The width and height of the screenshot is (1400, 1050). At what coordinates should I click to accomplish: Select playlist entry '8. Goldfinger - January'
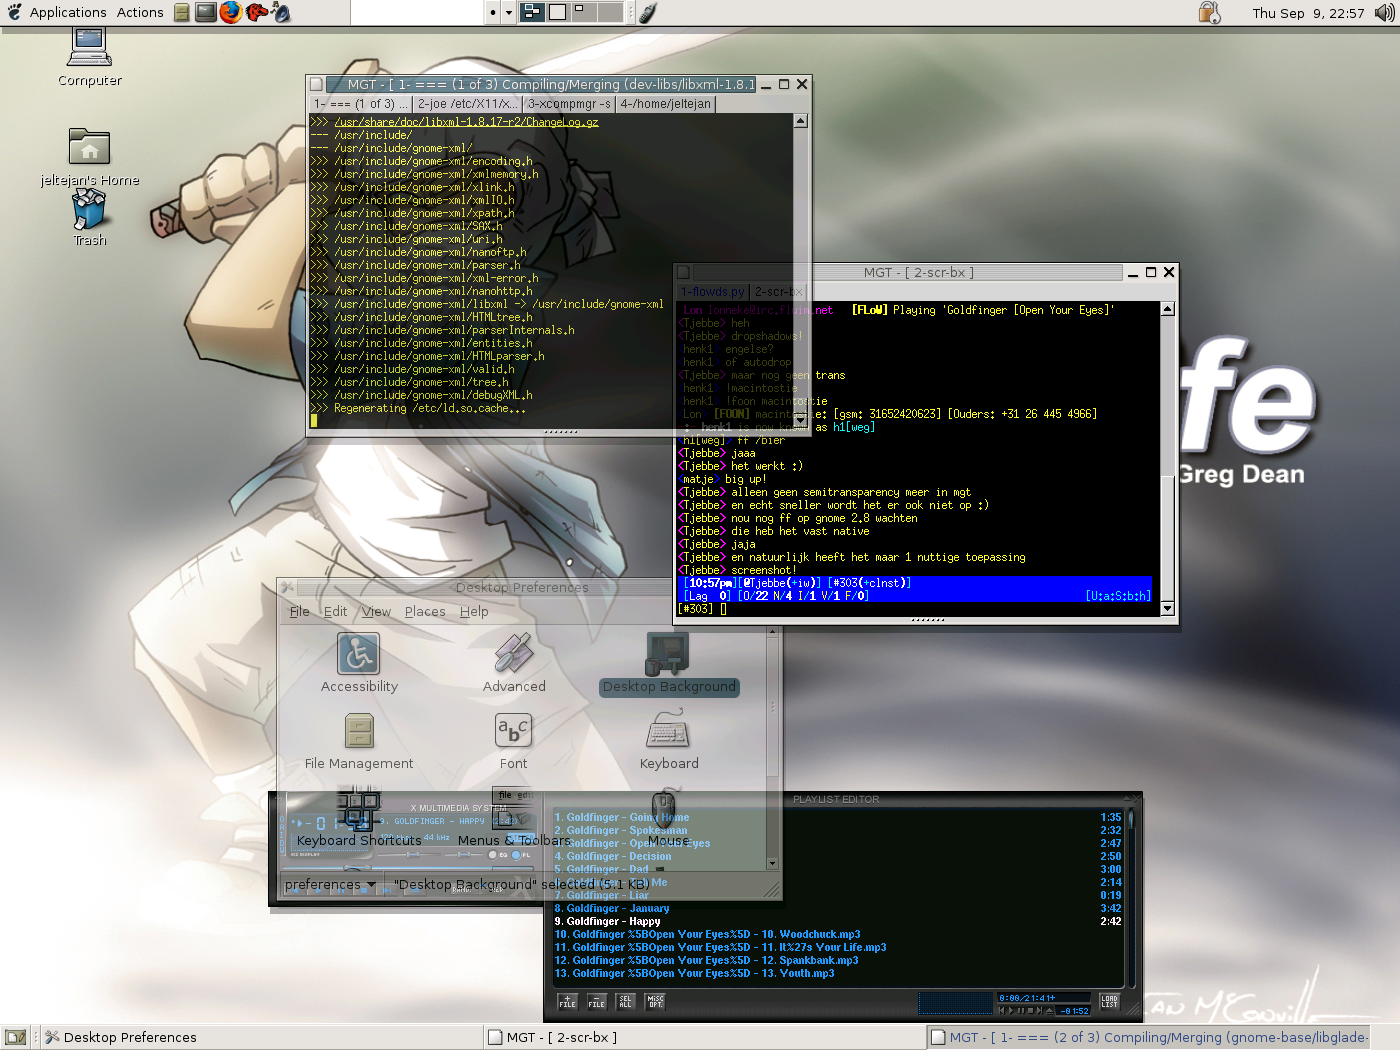click(838, 908)
